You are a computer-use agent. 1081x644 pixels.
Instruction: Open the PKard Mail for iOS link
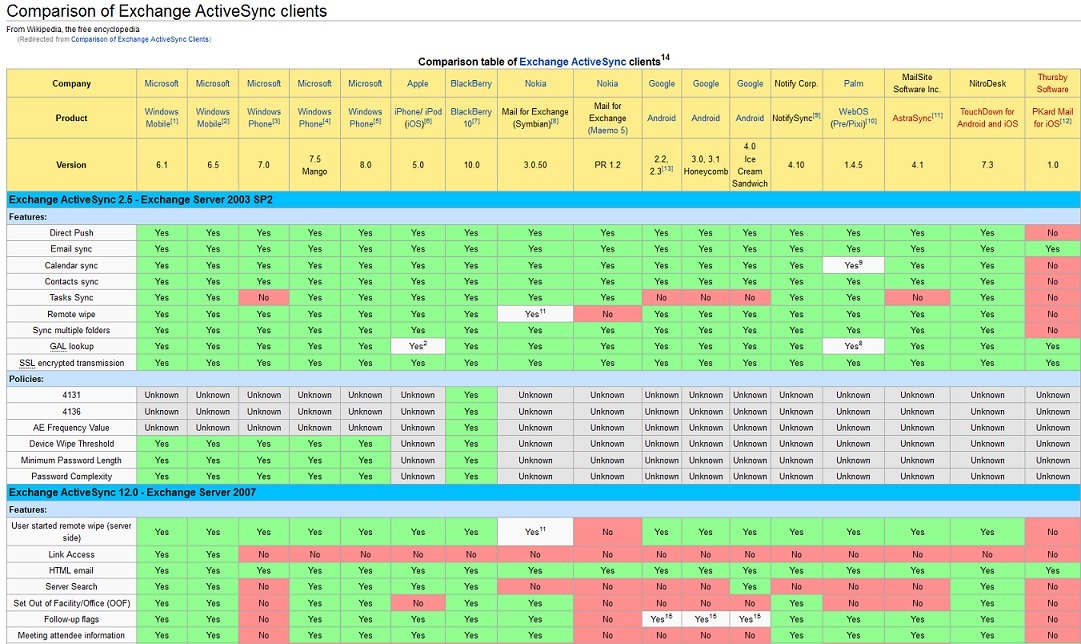click(x=1053, y=117)
